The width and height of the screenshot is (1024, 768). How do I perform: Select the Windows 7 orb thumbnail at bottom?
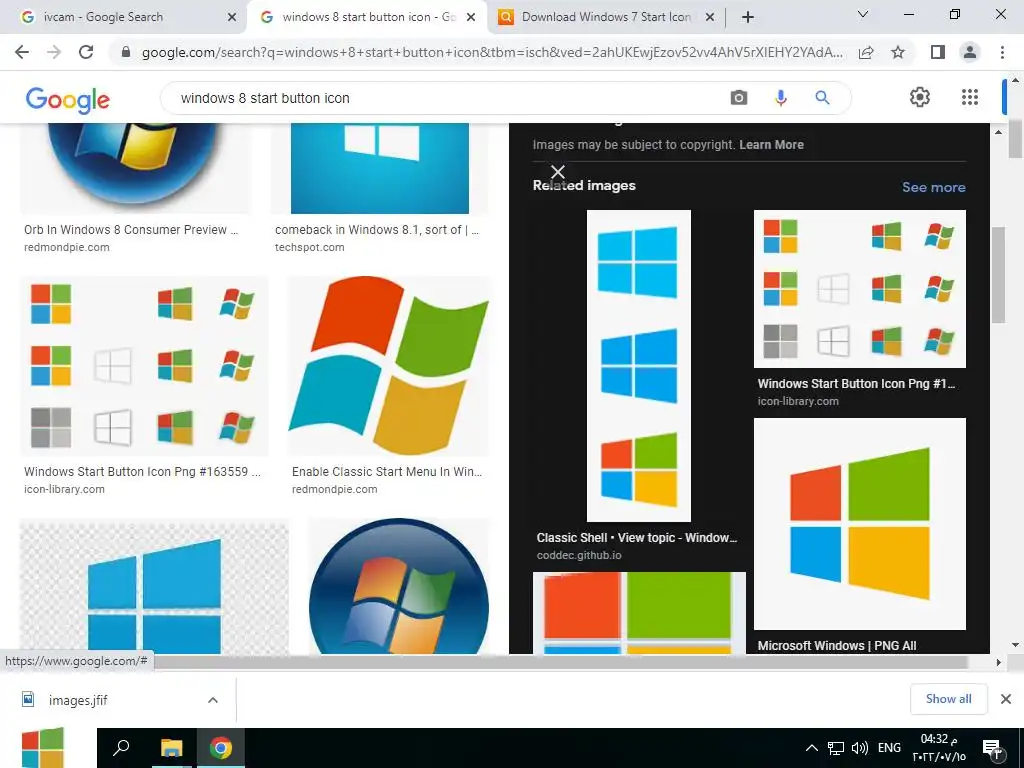[398, 586]
